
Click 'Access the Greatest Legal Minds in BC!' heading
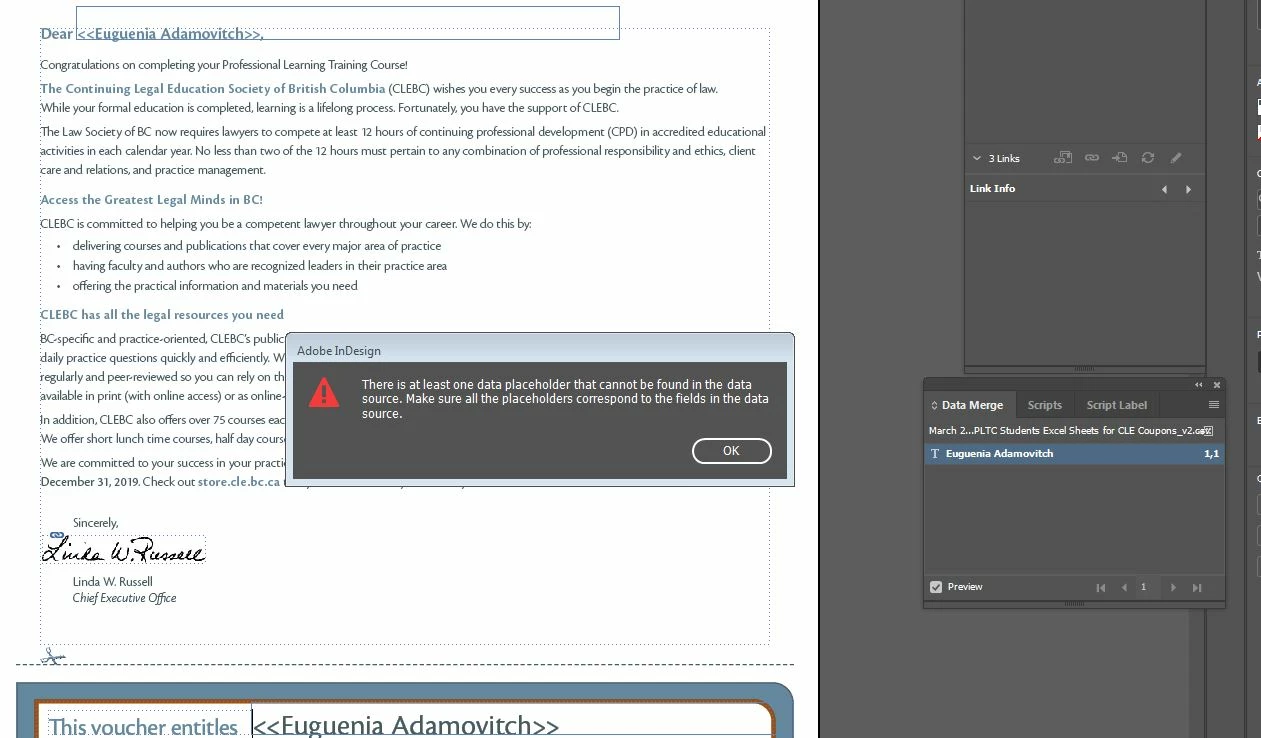tap(151, 200)
